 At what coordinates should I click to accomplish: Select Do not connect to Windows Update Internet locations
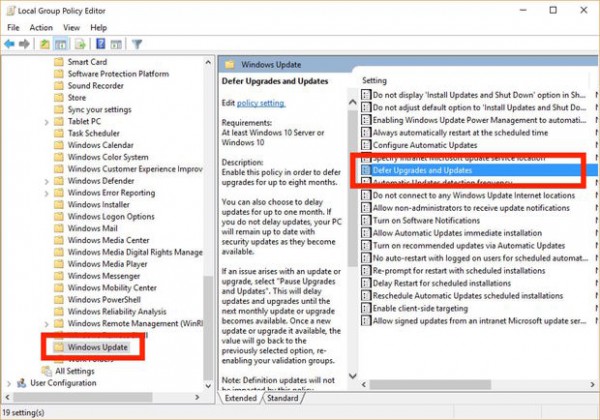point(474,195)
